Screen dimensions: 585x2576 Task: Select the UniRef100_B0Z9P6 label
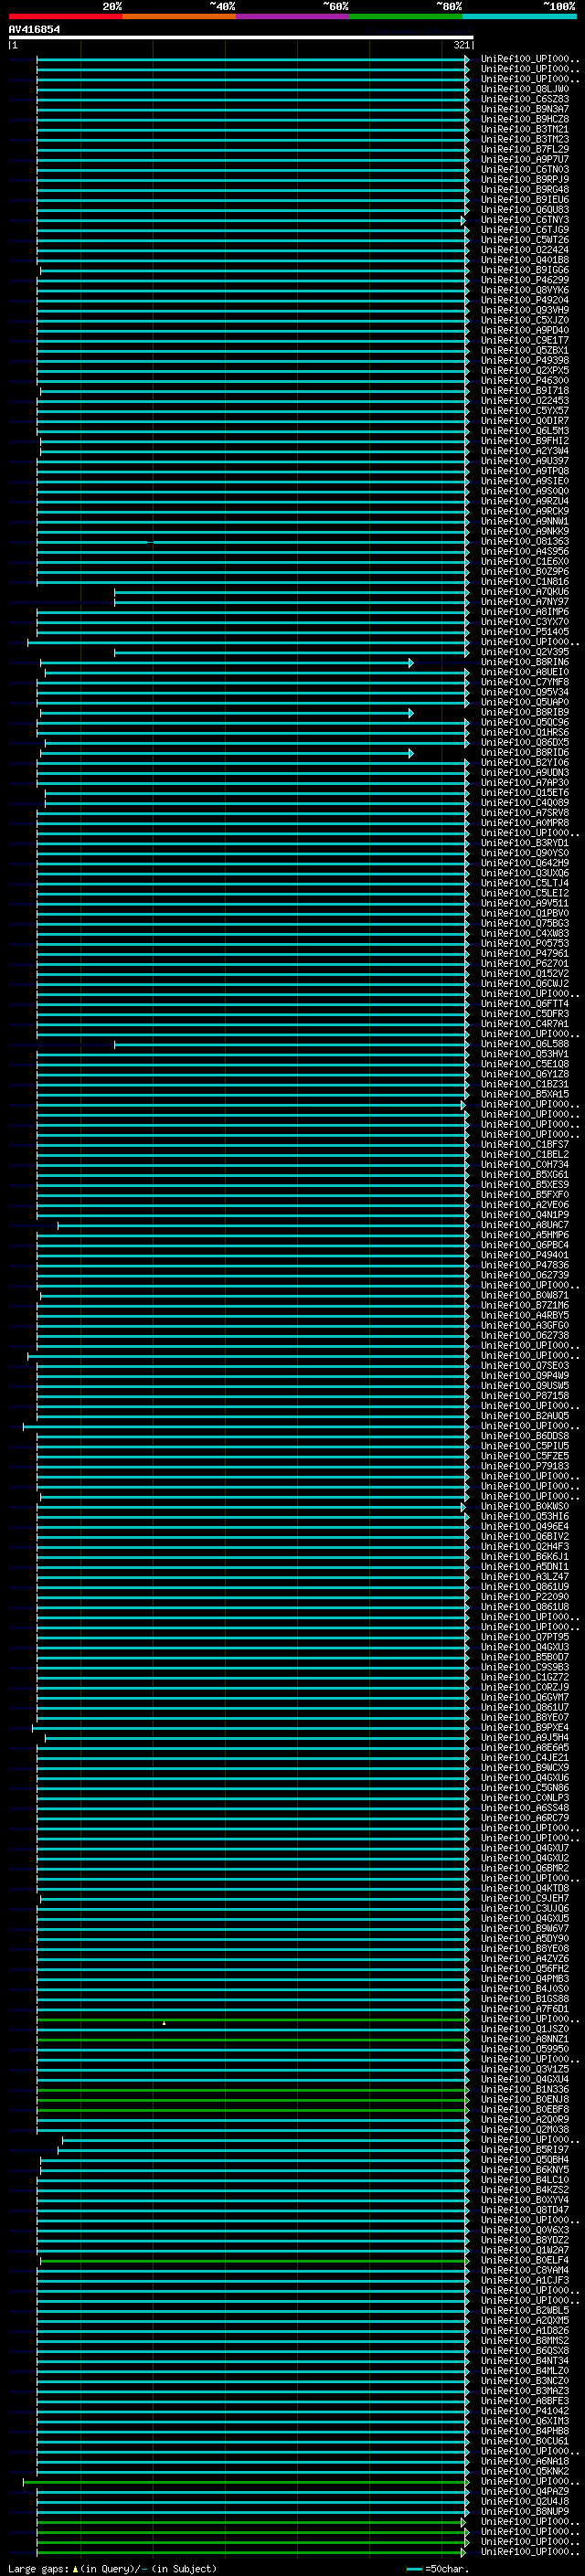point(525,572)
